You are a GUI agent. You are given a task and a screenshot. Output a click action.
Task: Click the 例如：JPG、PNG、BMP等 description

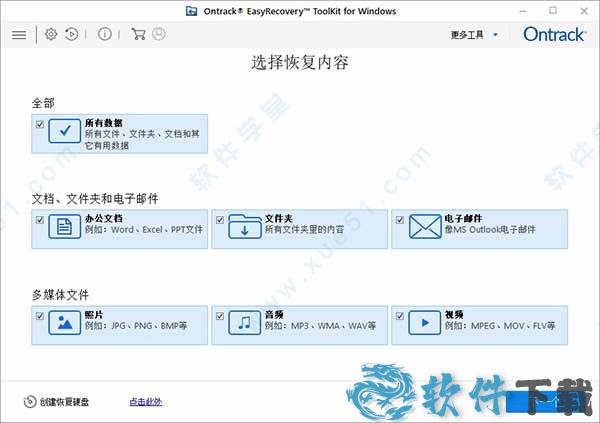point(136,326)
